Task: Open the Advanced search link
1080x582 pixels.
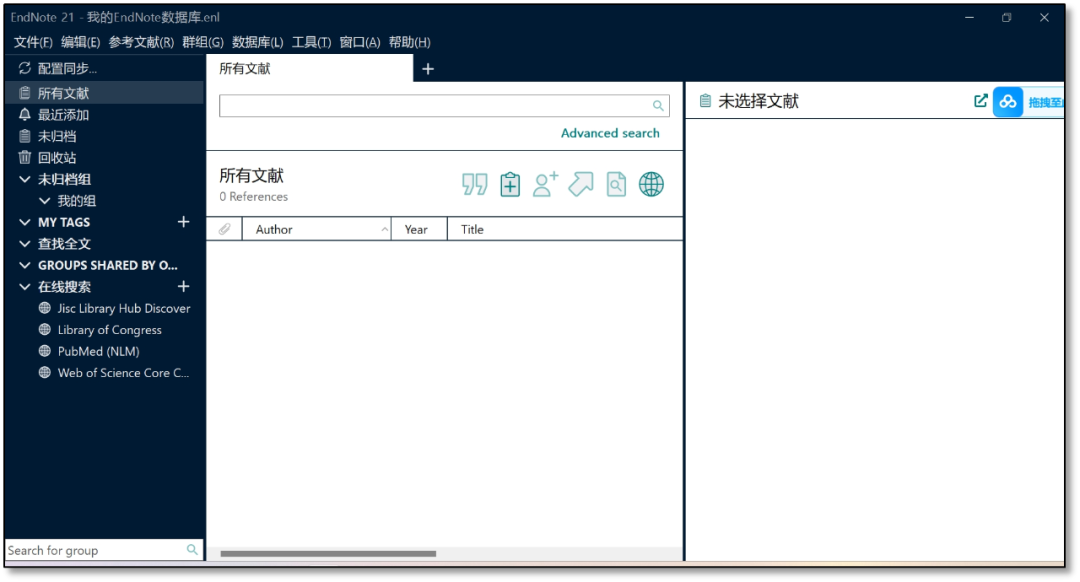Action: coord(610,133)
